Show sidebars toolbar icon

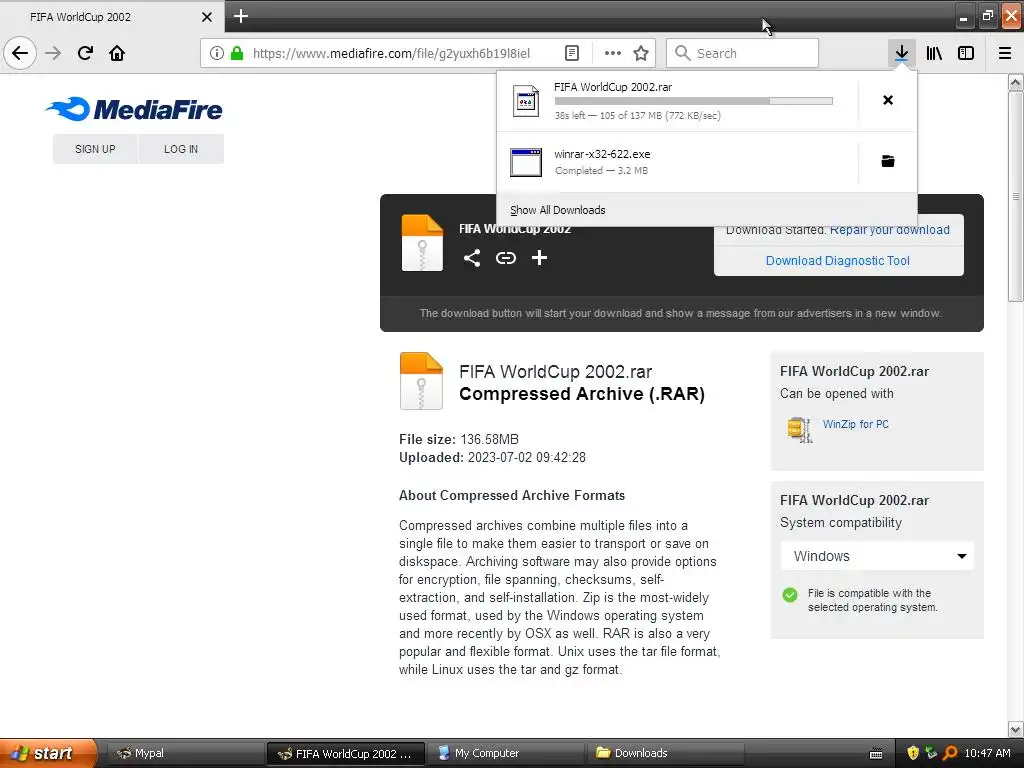[x=966, y=53]
